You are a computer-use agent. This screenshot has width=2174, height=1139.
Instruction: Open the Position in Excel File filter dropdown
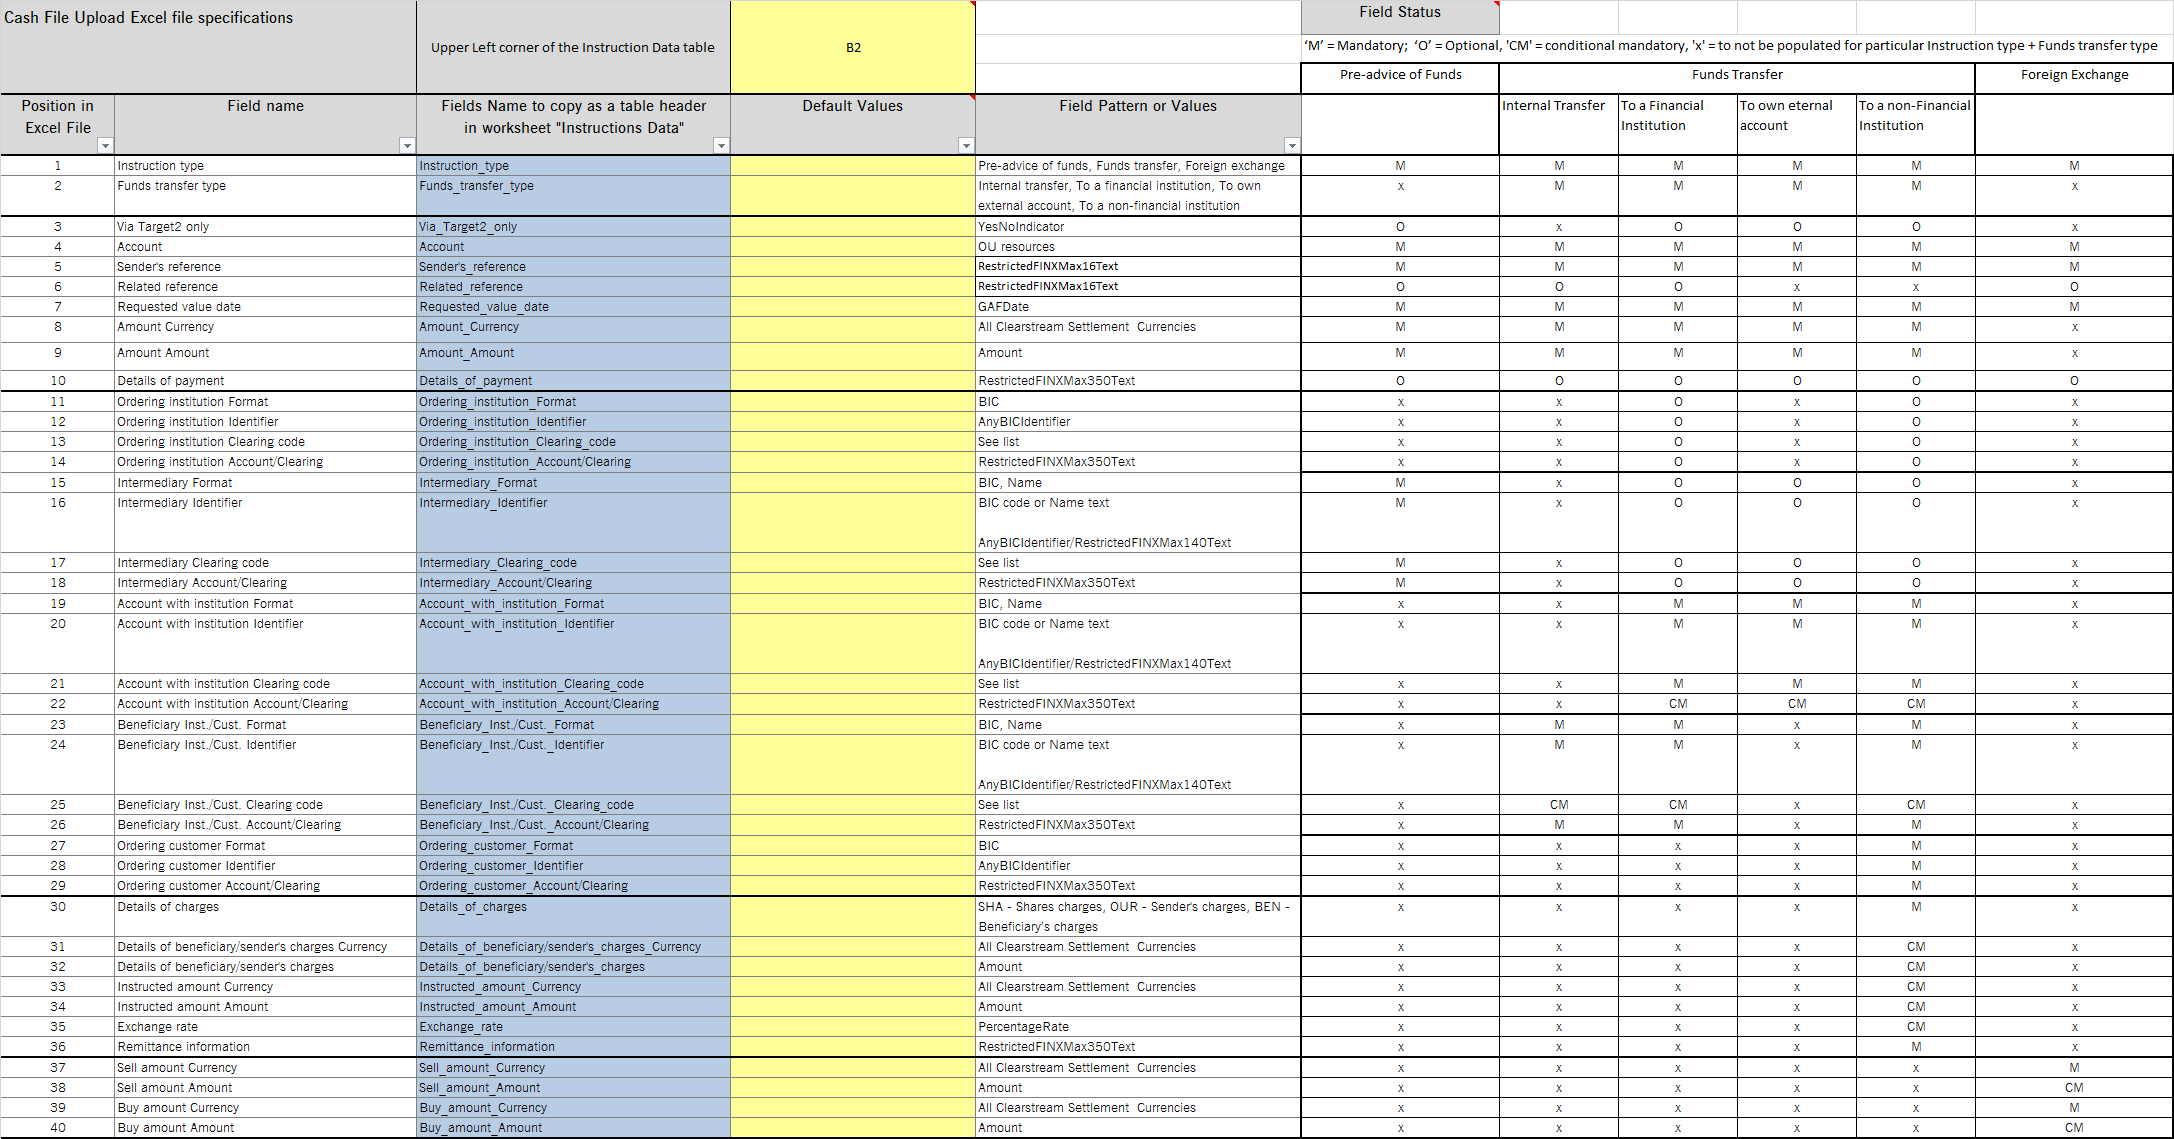coord(105,146)
